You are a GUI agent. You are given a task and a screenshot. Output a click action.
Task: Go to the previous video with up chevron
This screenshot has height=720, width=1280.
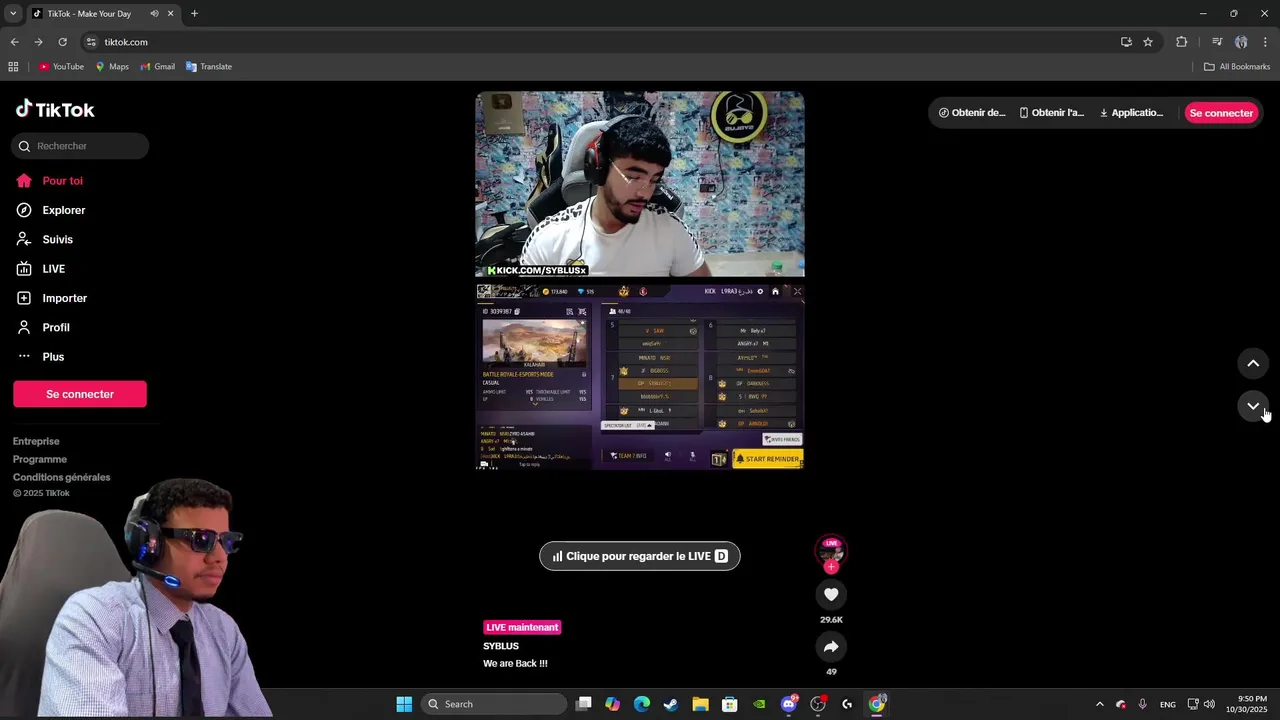pos(1253,363)
